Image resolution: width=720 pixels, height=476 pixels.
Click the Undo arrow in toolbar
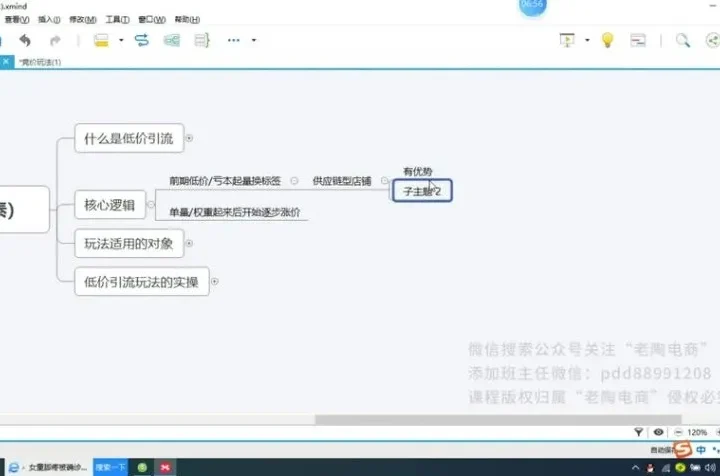tap(25, 41)
